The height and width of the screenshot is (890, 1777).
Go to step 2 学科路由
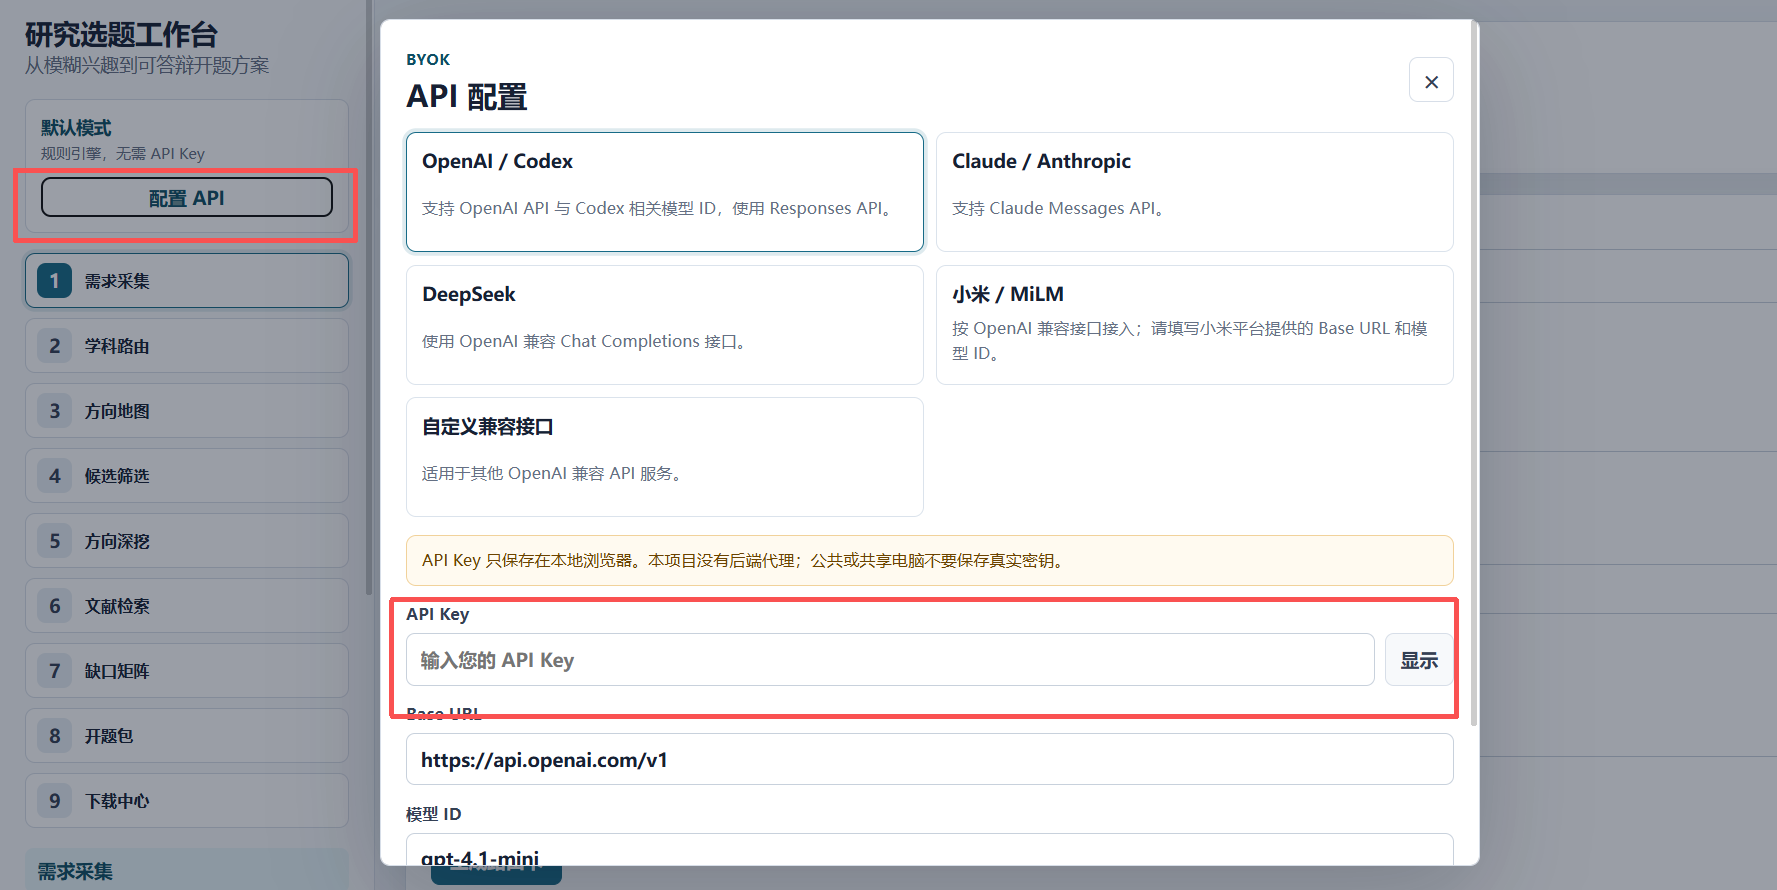[x=187, y=346]
